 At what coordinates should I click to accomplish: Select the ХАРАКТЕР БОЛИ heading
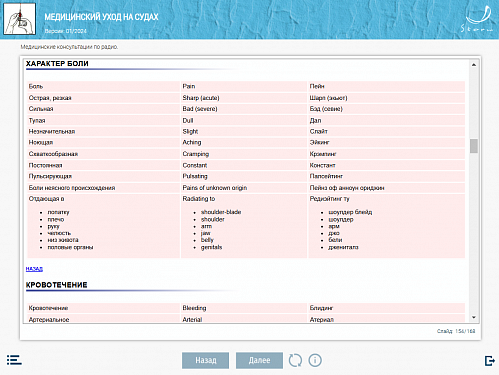pos(57,64)
